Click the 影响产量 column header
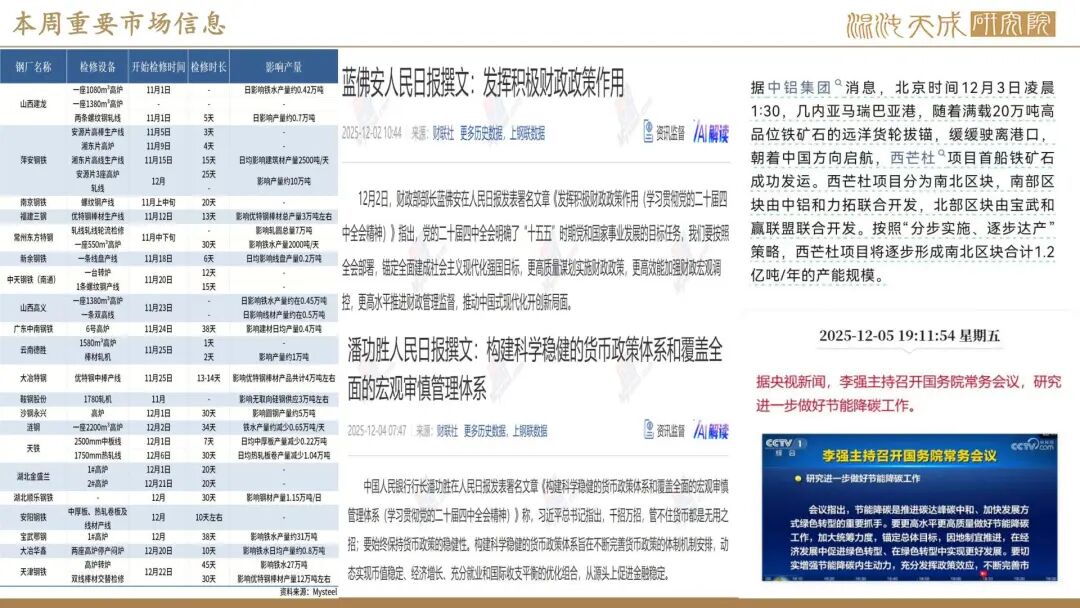1080x608 pixels. click(284, 67)
